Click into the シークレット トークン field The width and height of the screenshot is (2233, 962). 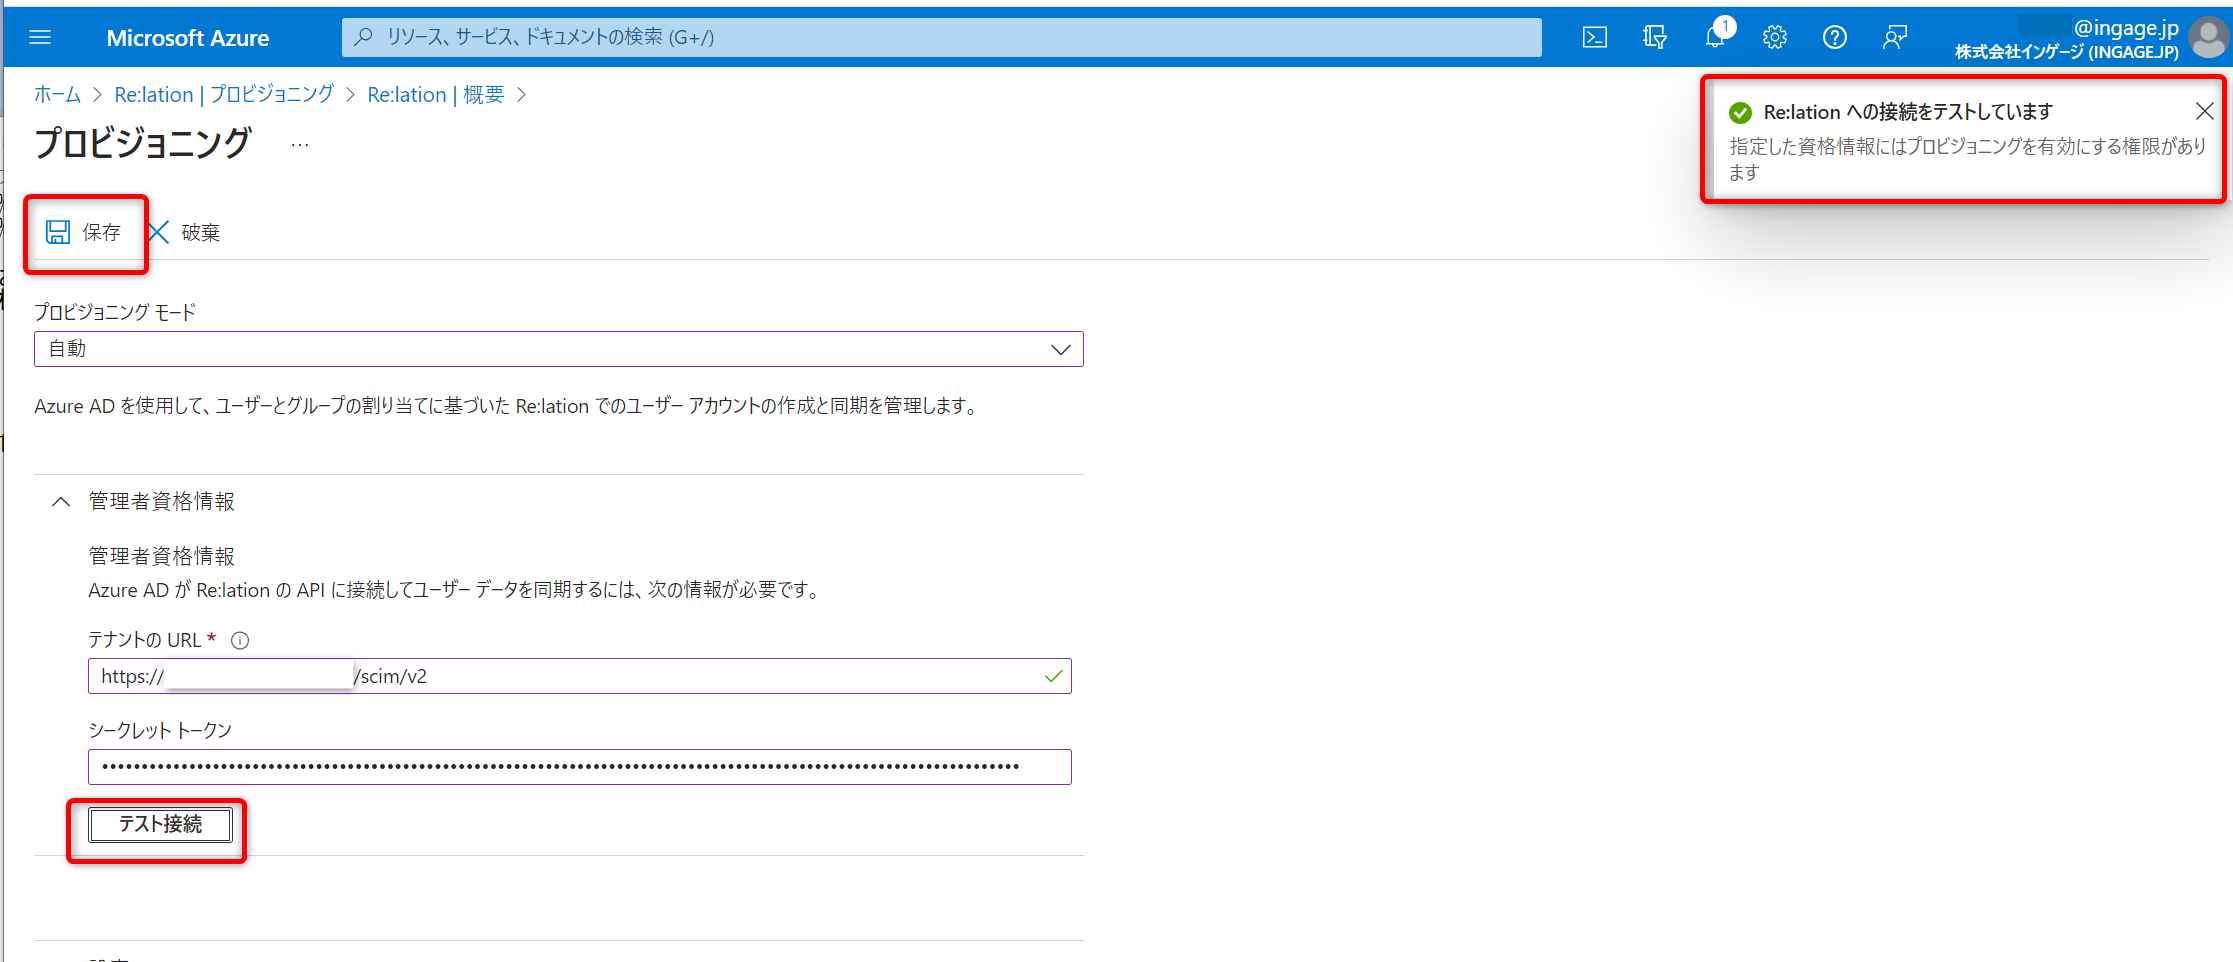pyautogui.click(x=579, y=767)
